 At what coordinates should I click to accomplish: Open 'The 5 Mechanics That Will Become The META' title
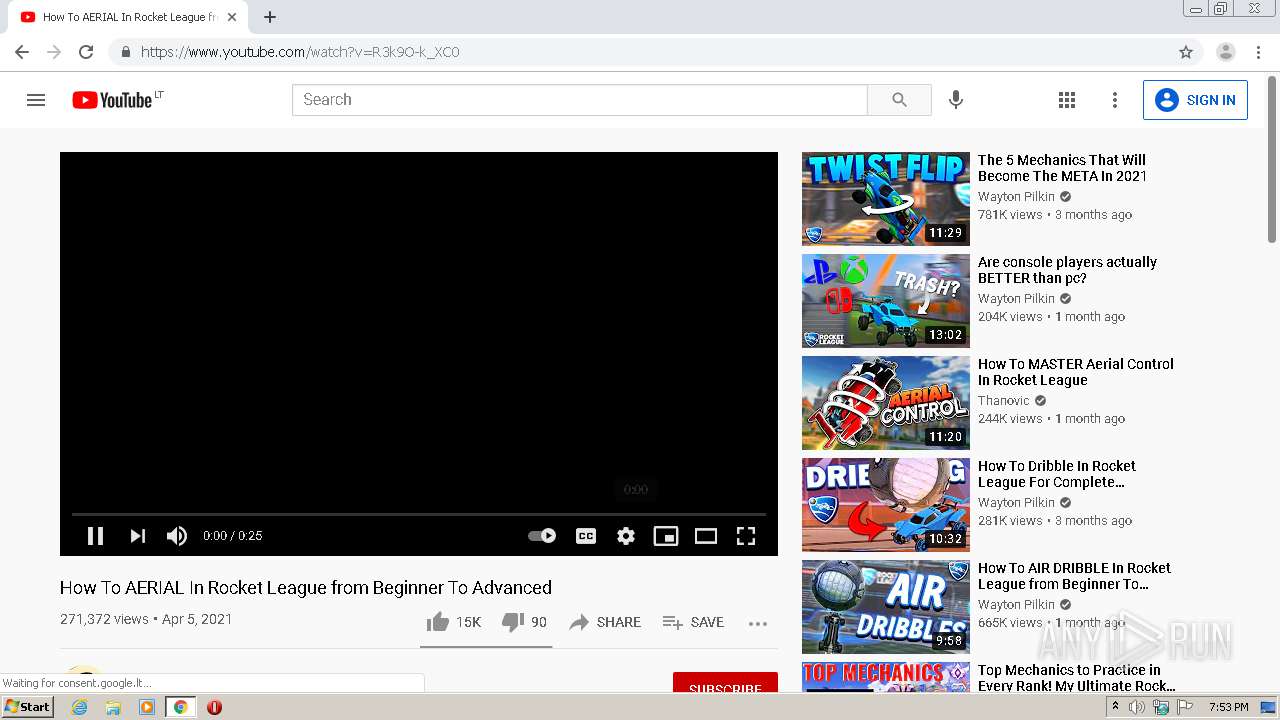coord(1063,168)
